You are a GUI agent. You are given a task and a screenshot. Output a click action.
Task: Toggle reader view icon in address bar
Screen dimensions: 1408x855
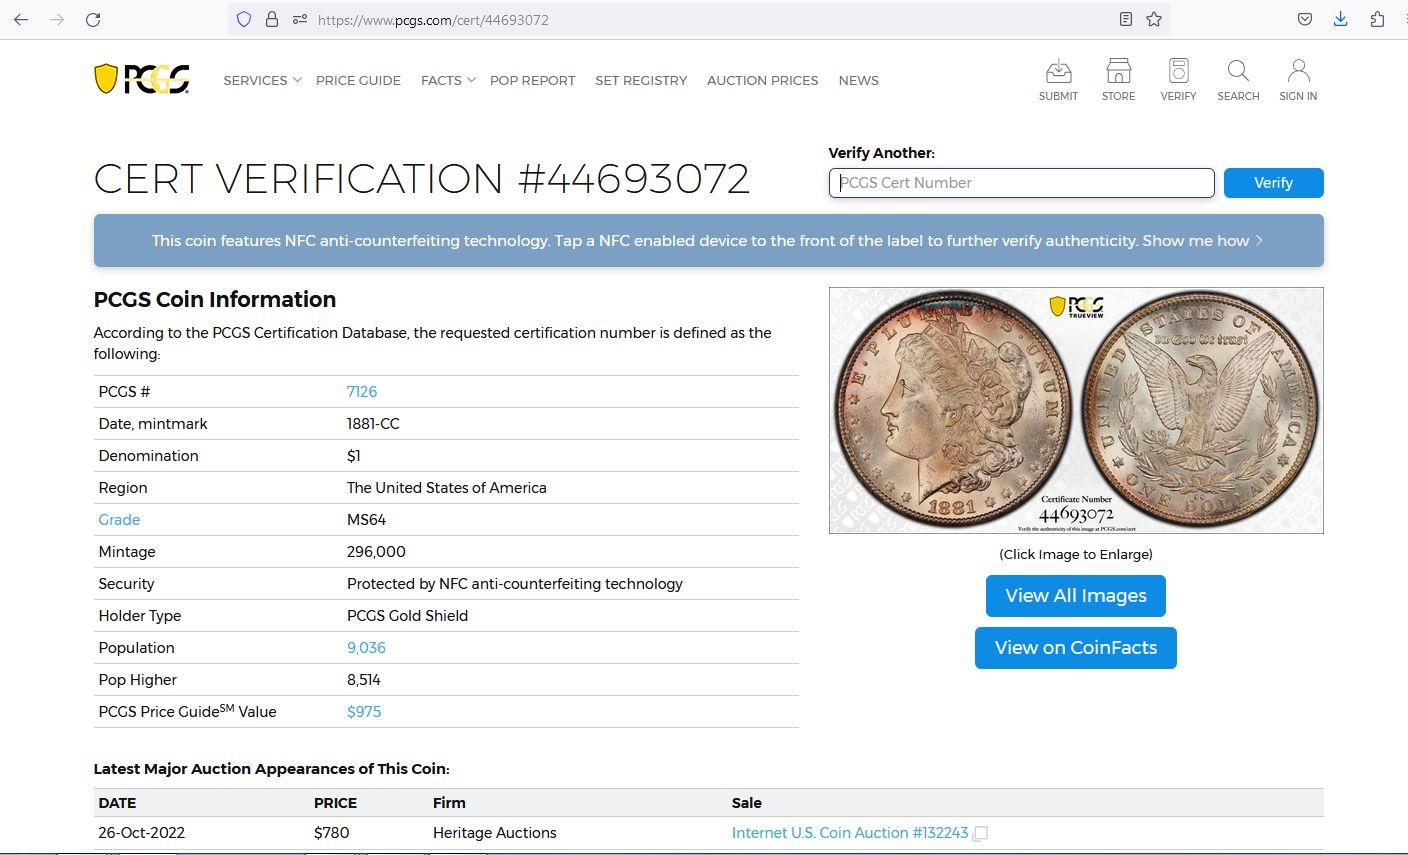click(x=1126, y=19)
